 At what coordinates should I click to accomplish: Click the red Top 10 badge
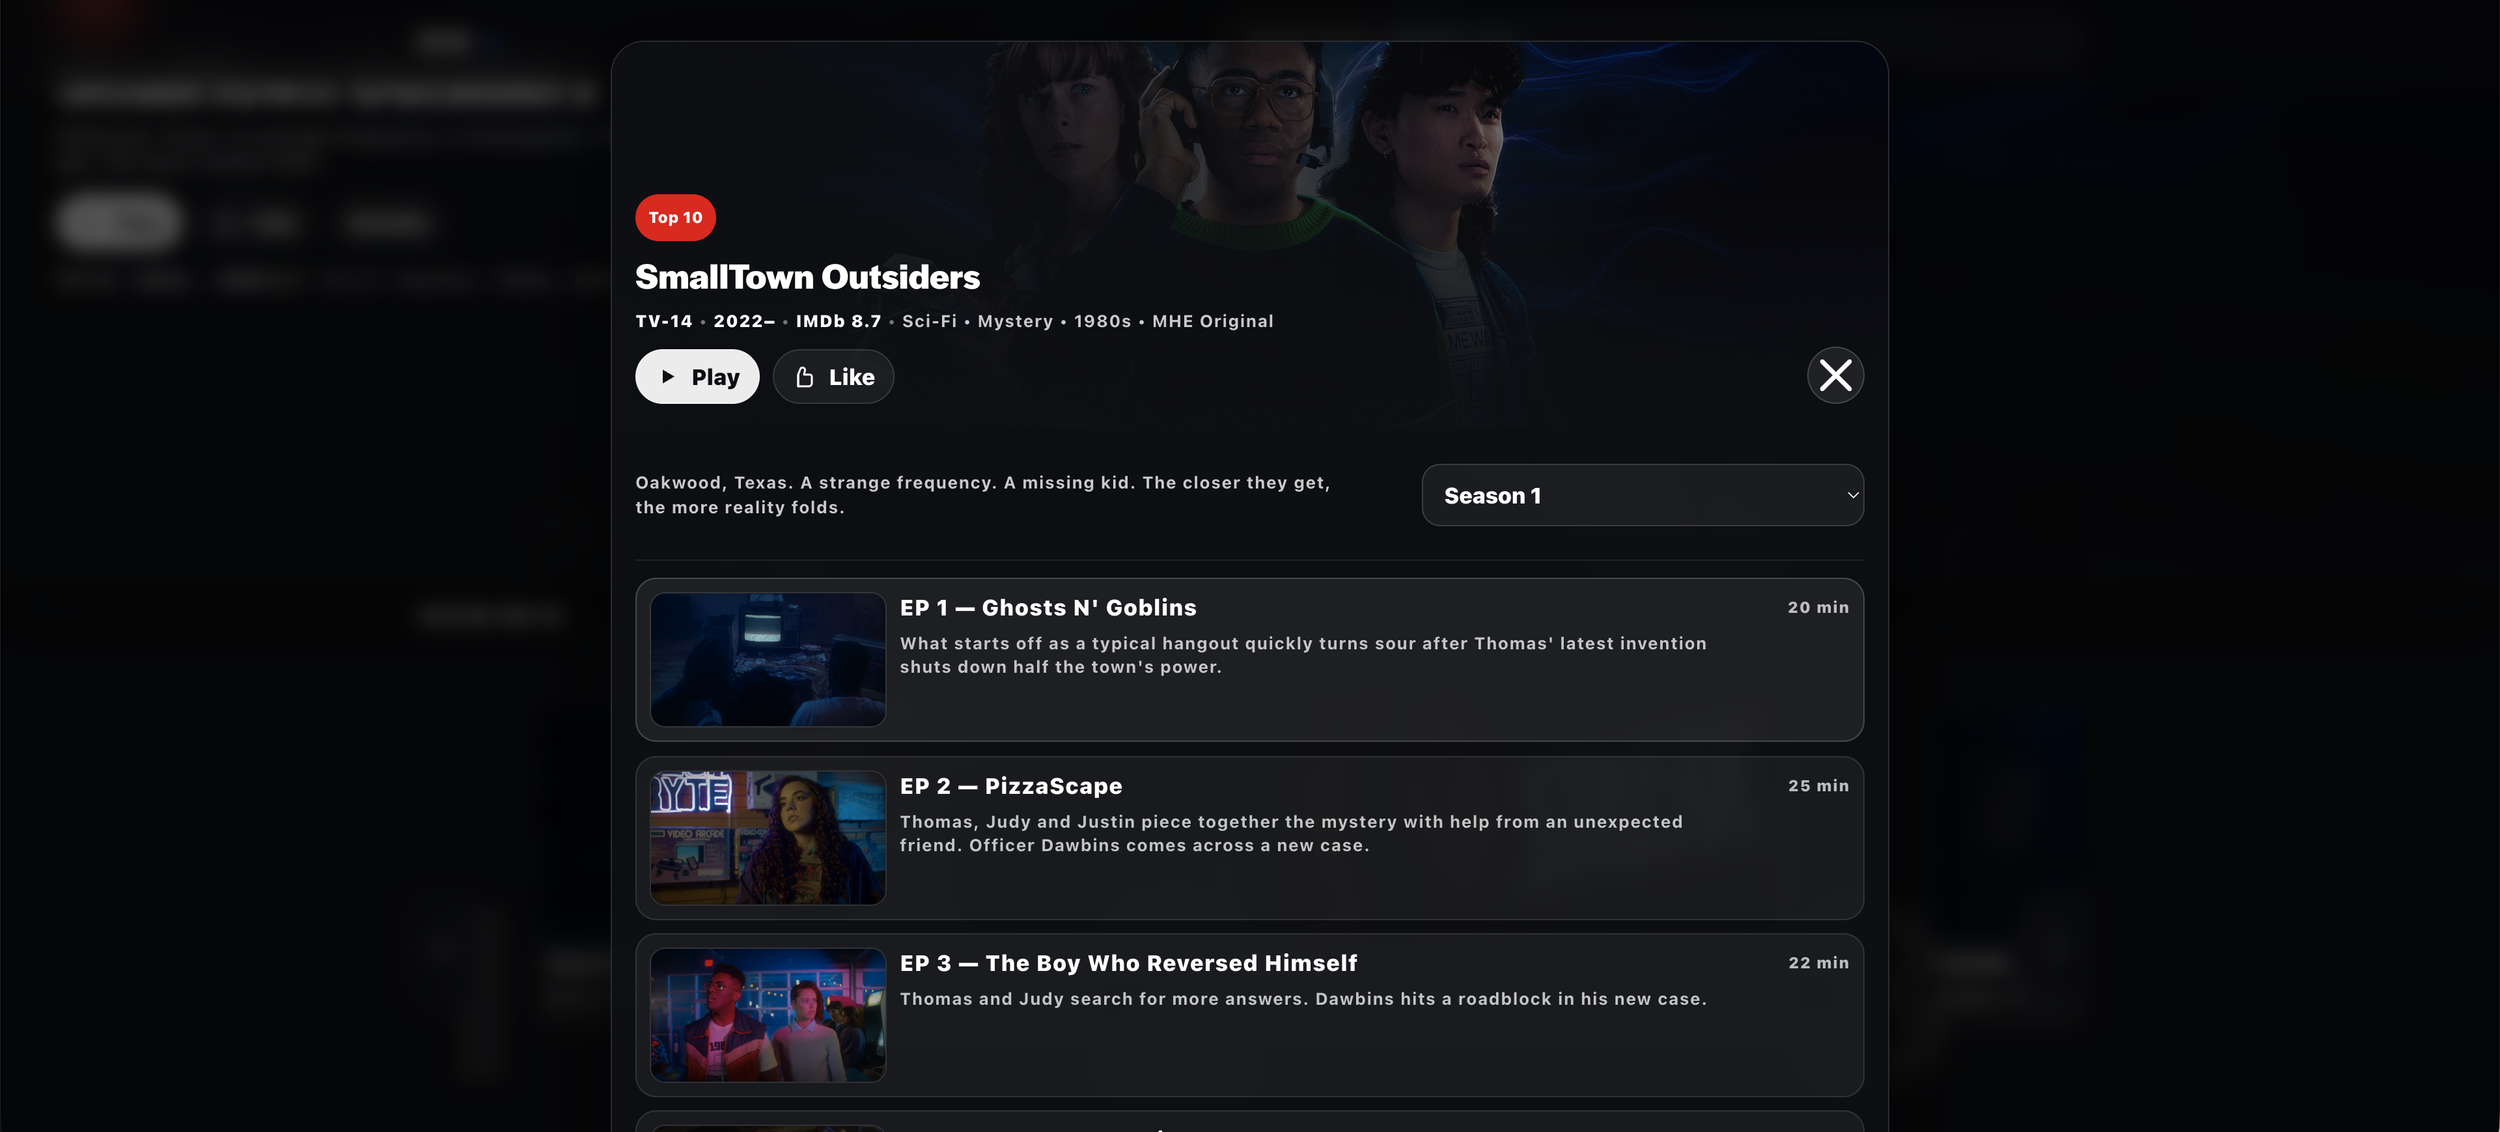tap(676, 218)
